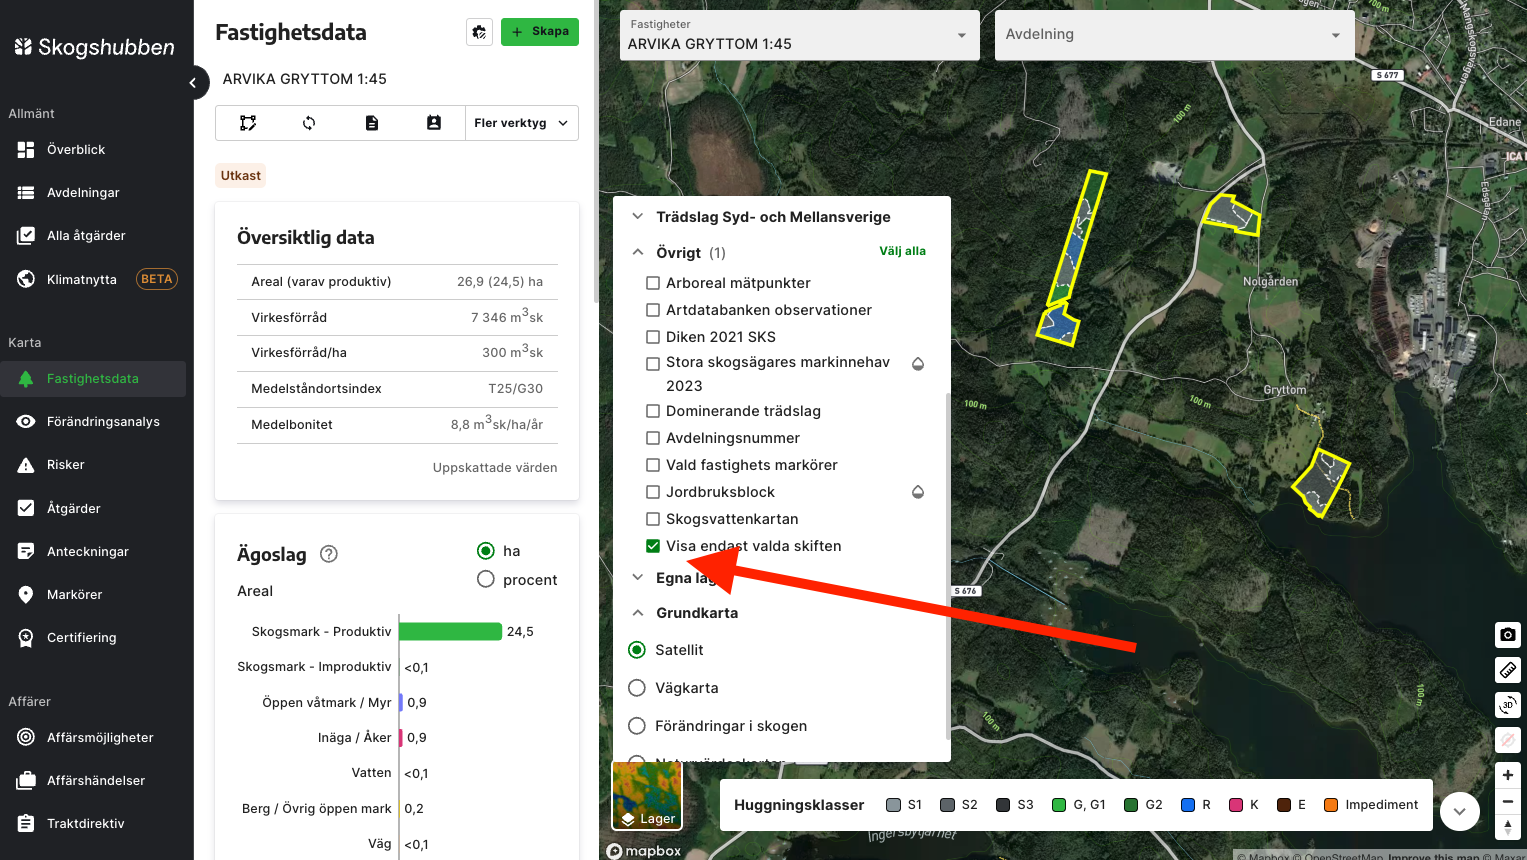Viewport: 1527px width, 860px height.
Task: Open Anteckningar notes icon
Action: click(26, 551)
